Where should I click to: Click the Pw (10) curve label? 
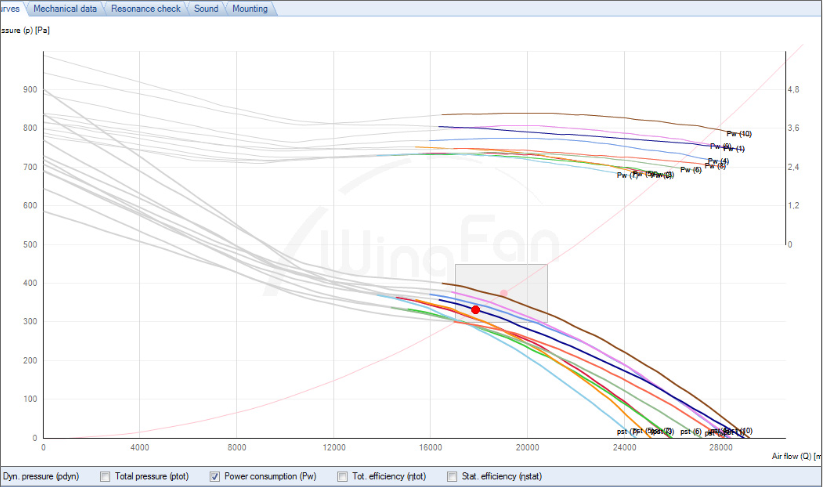[x=739, y=133]
